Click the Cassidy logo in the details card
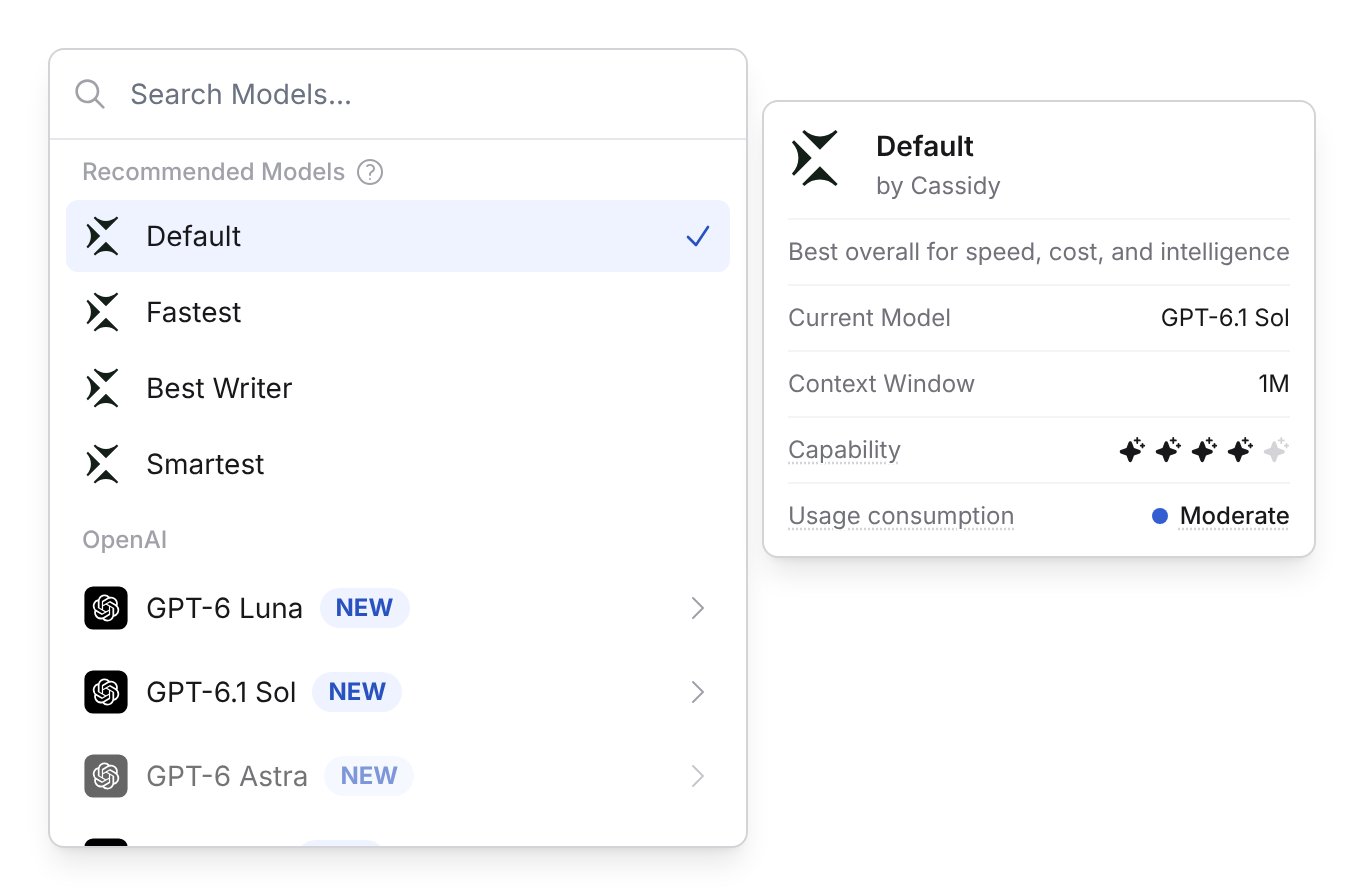 click(x=815, y=158)
